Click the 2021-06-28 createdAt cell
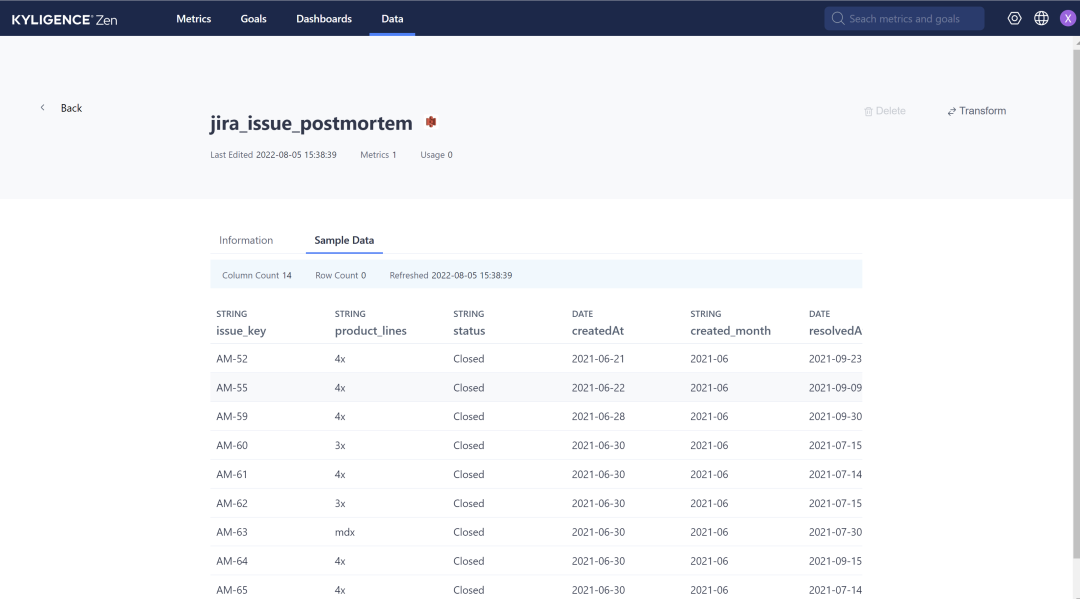This screenshot has height=599, width=1080. tap(598, 417)
